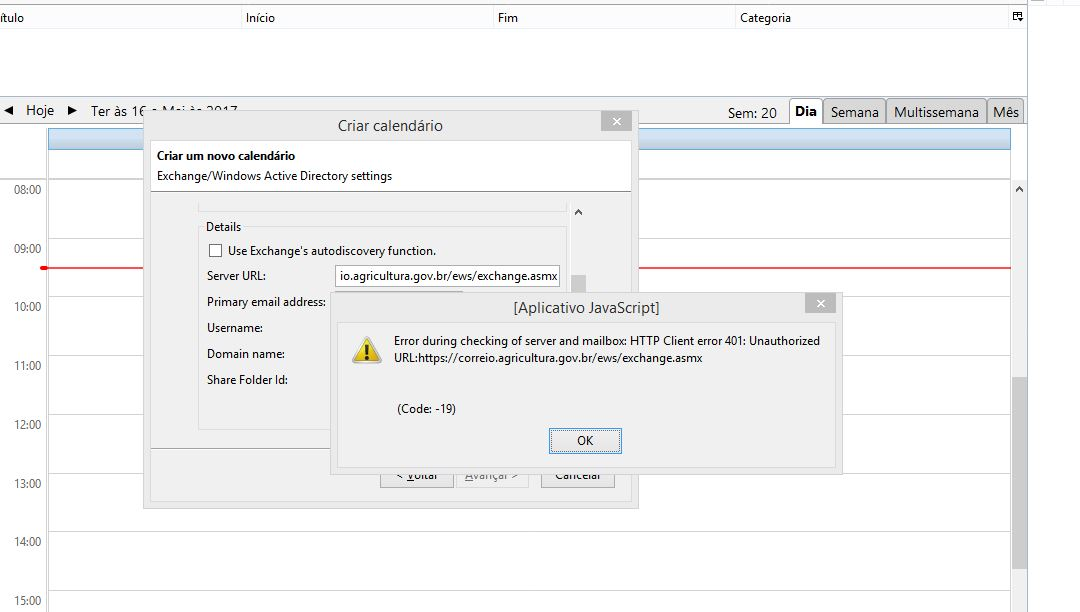Sort by the Início column header
The image size is (1080, 612).
point(368,18)
